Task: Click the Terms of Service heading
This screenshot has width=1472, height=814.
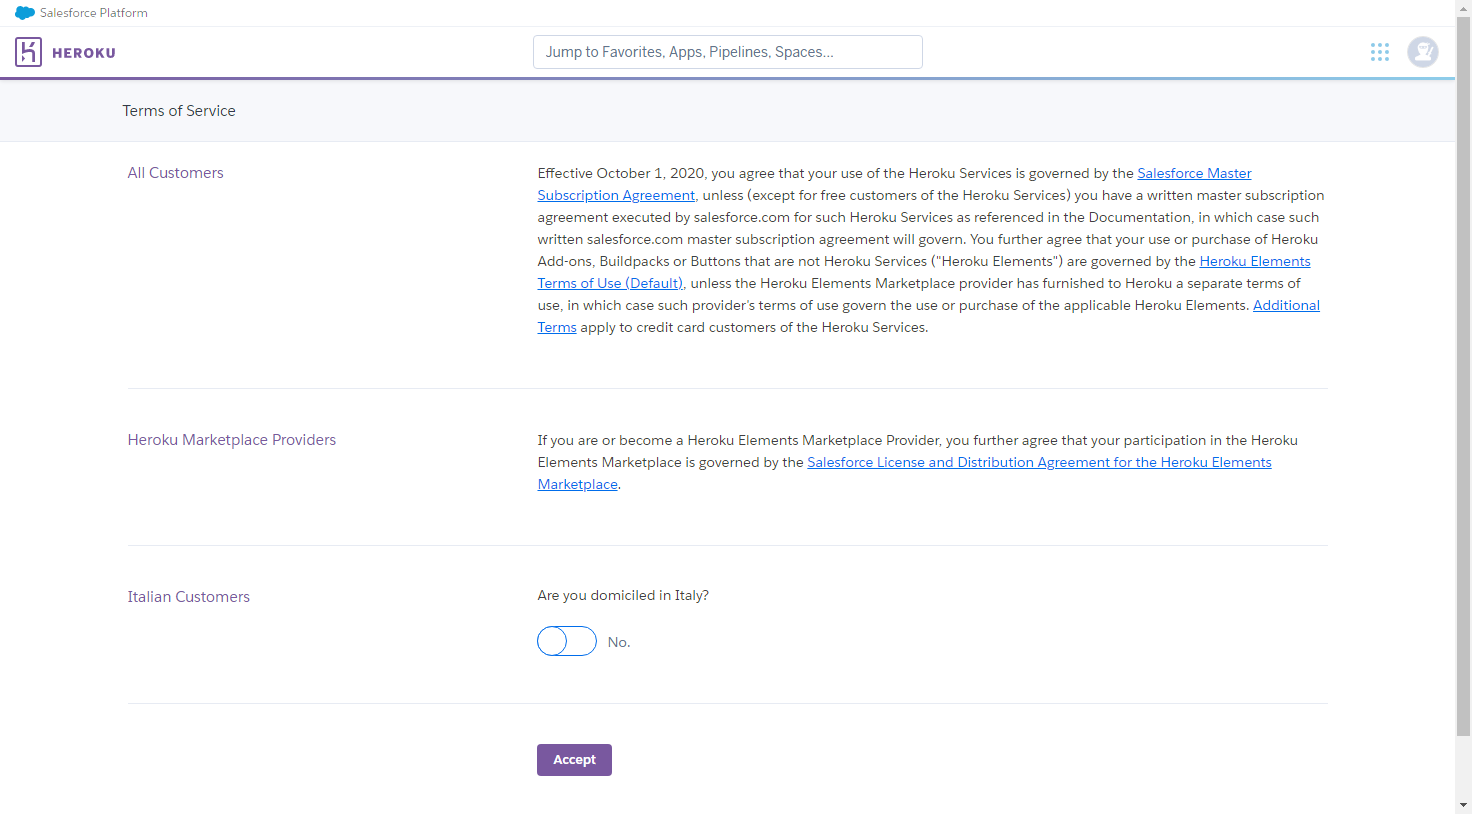Action: coord(179,111)
